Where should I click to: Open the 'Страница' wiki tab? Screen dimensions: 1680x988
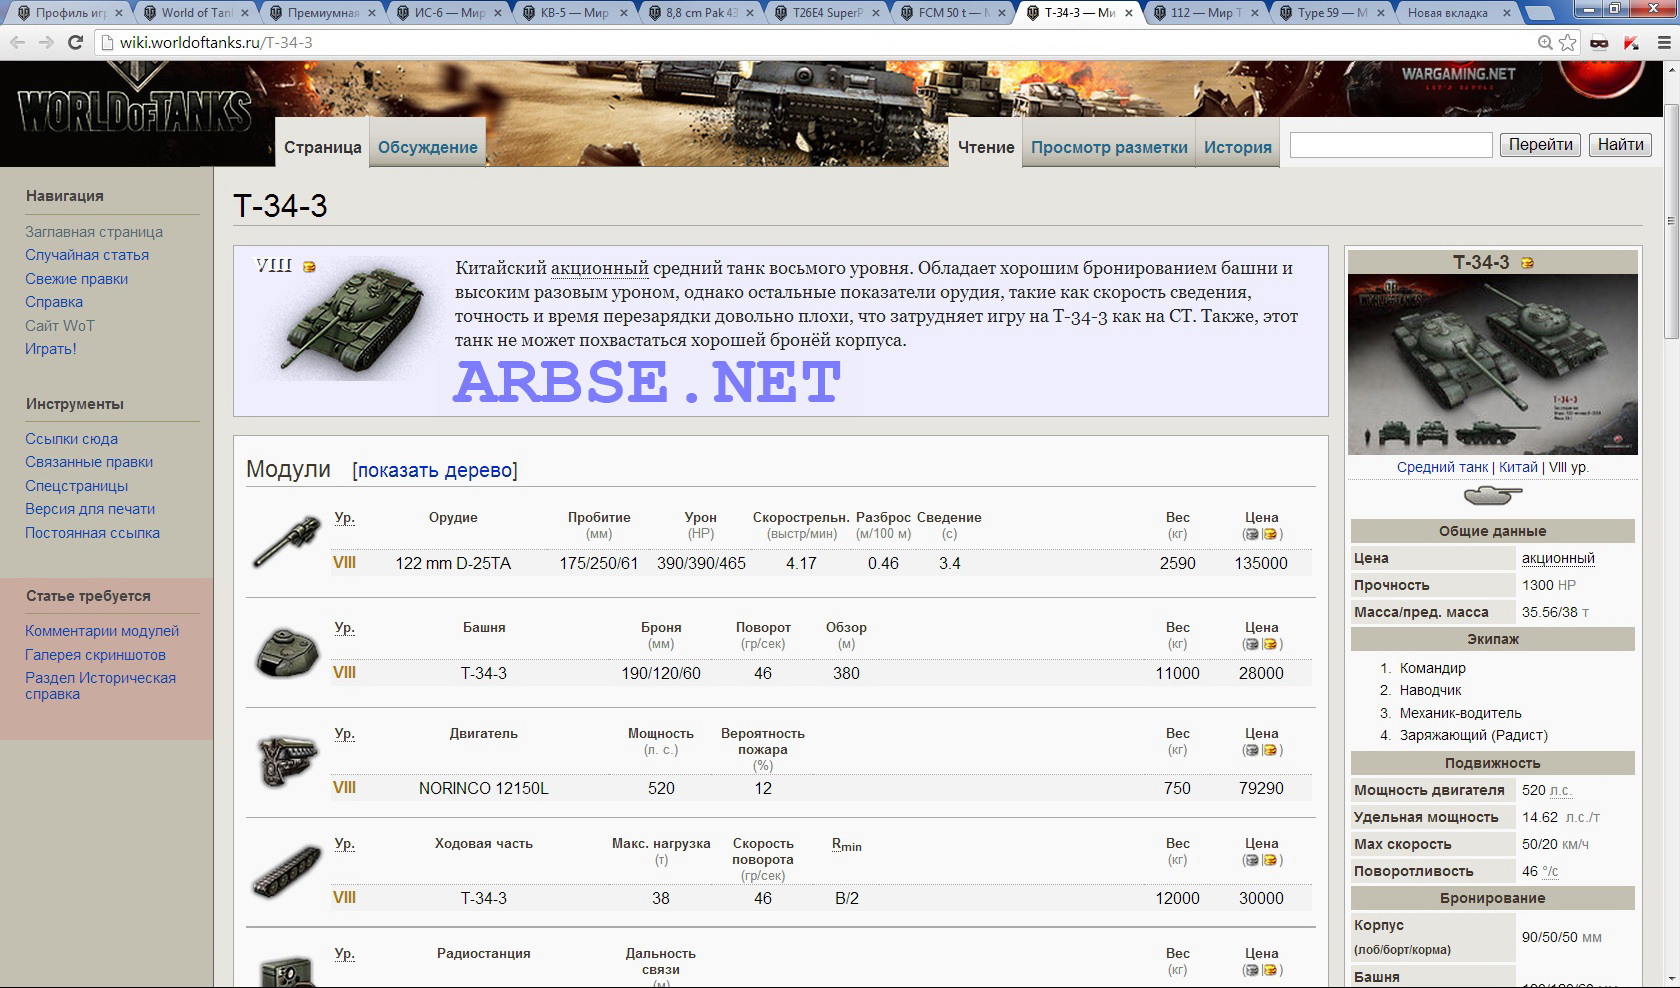pyautogui.click(x=322, y=146)
